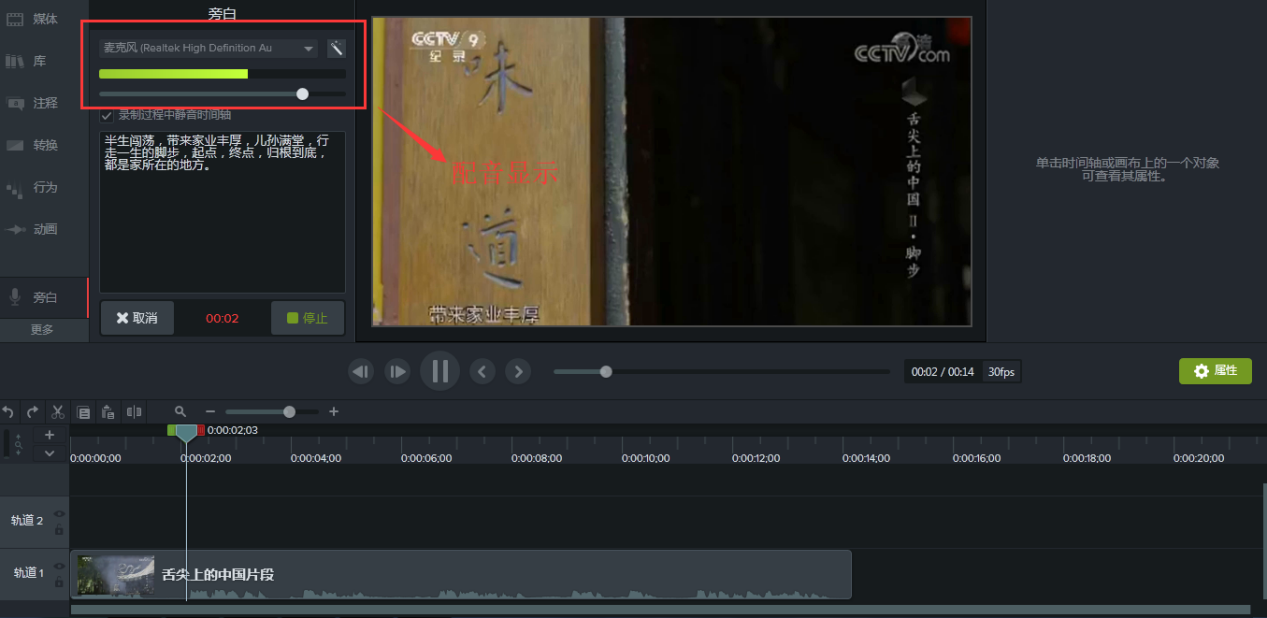This screenshot has width=1267, height=618.
Task: Switch to the 注释 annotations tab
Action: point(44,103)
